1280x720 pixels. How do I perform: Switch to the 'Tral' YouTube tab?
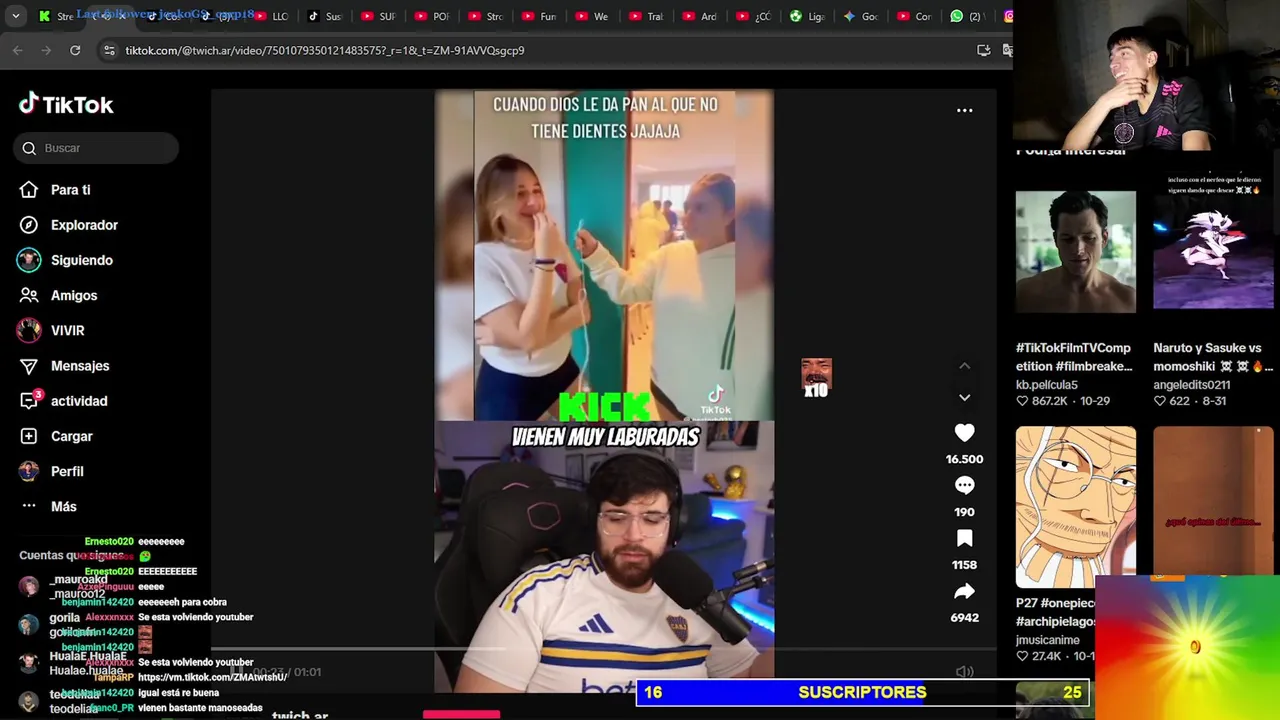pos(647,16)
